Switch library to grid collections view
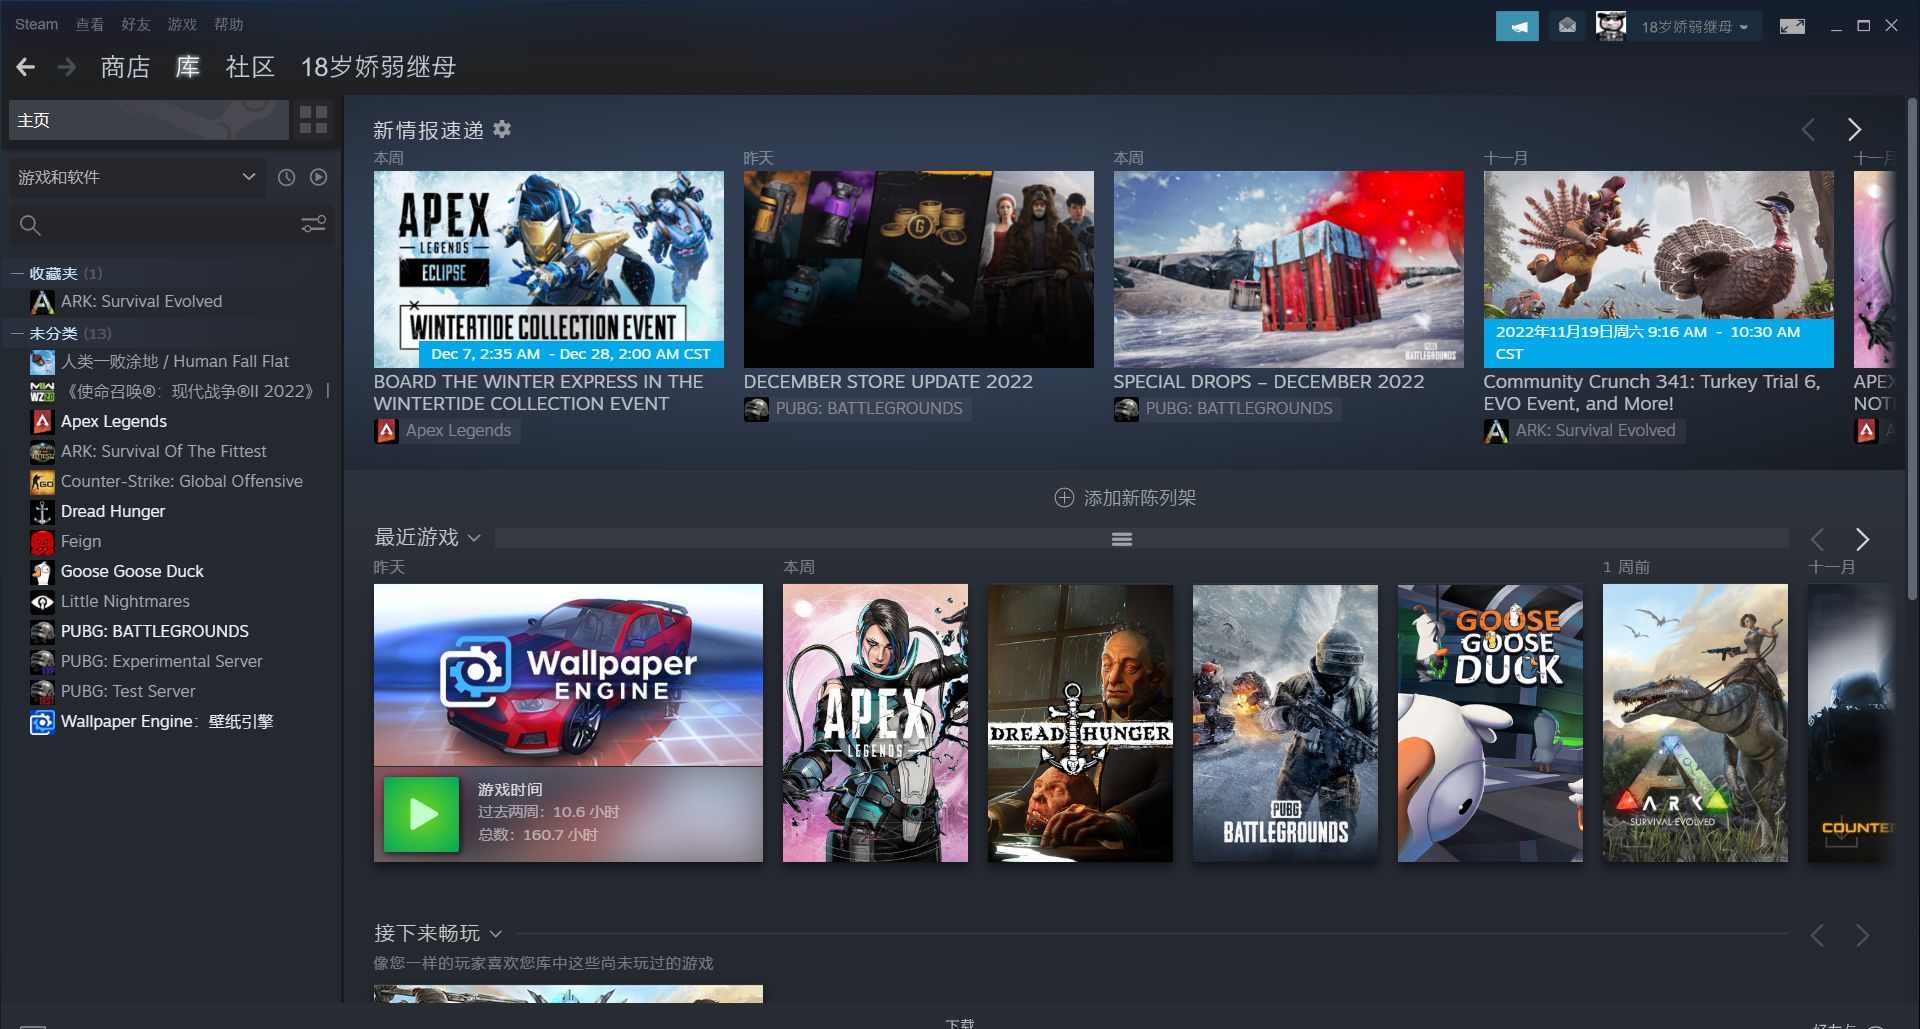The width and height of the screenshot is (1920, 1029). pos(313,120)
